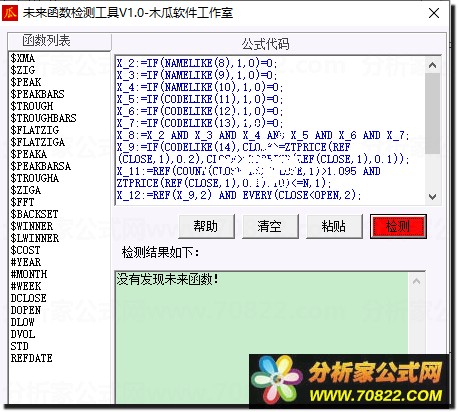Click the X_8 AND expression code line
Viewport: 459px width, 412px height.
click(263, 135)
